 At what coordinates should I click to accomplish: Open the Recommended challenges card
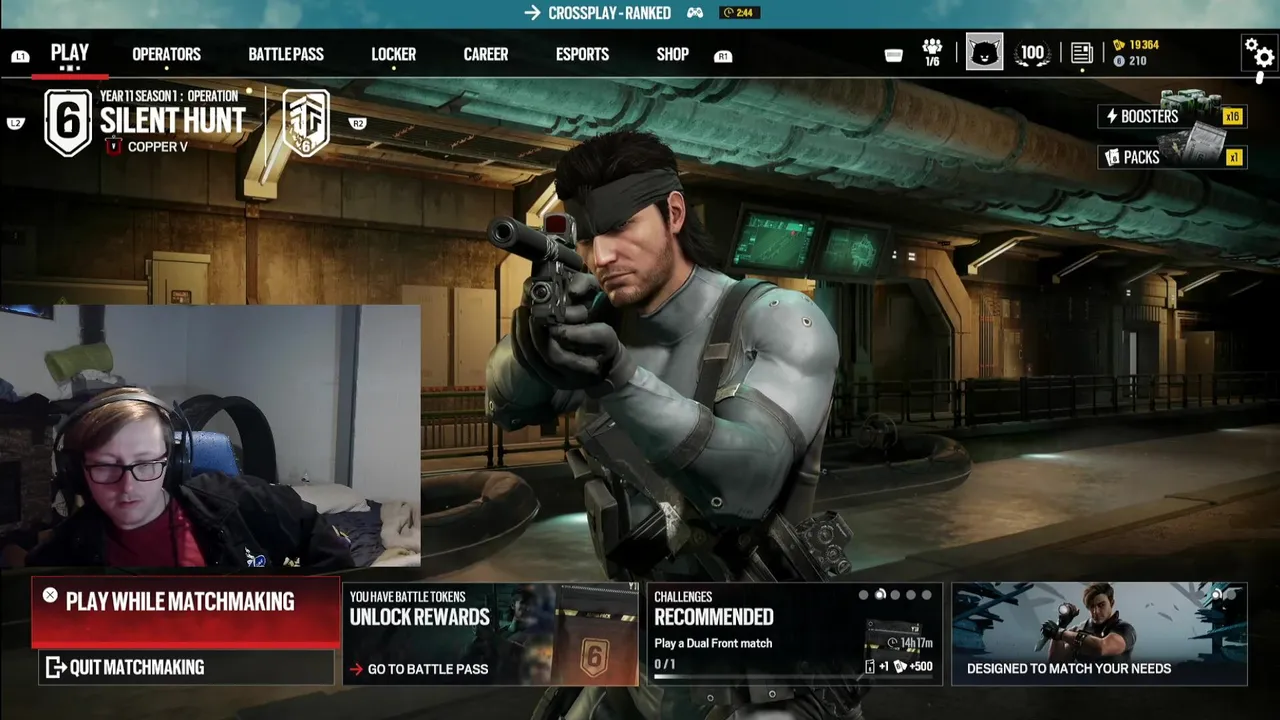(x=794, y=634)
